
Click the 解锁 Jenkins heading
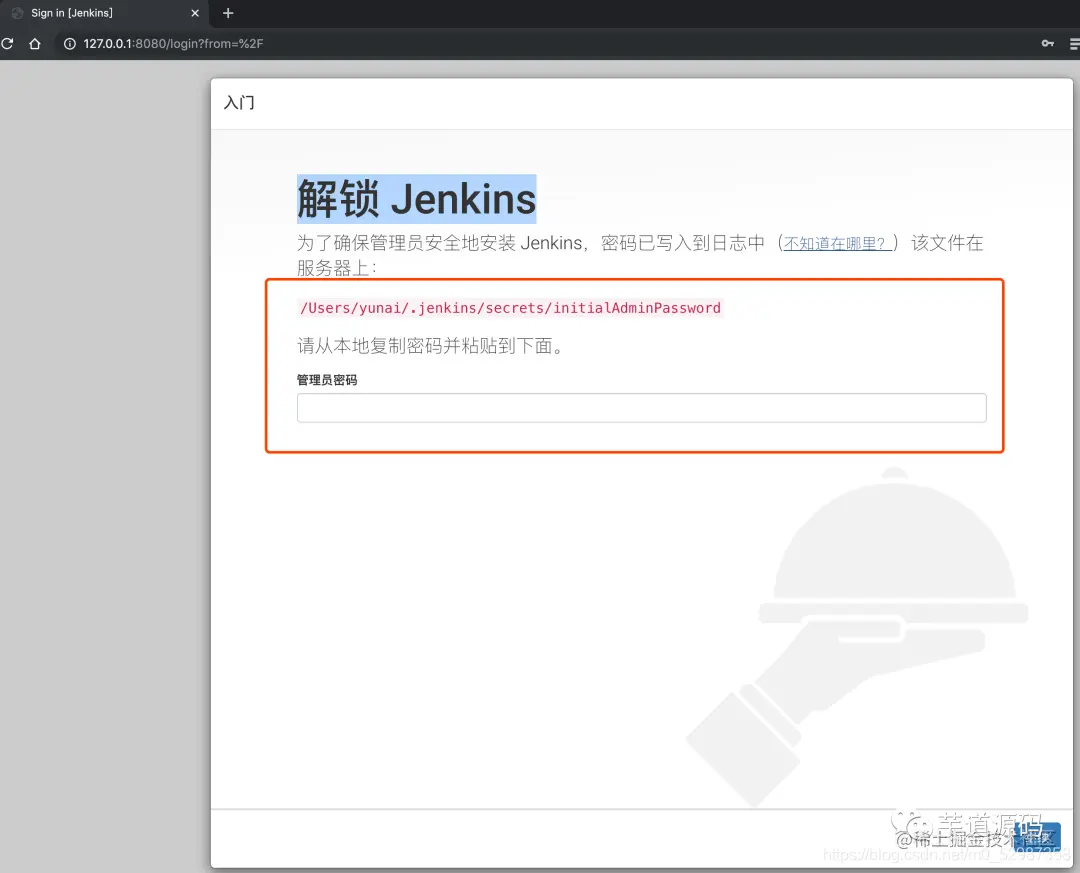[417, 199]
